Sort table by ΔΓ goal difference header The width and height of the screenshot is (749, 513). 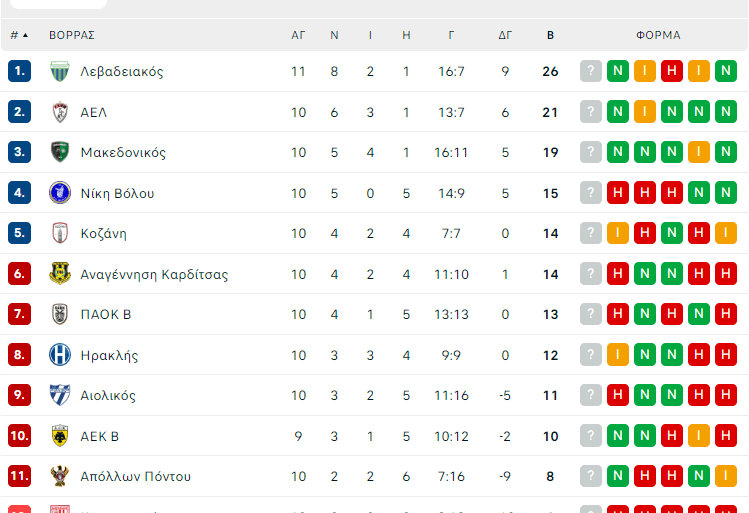505,35
